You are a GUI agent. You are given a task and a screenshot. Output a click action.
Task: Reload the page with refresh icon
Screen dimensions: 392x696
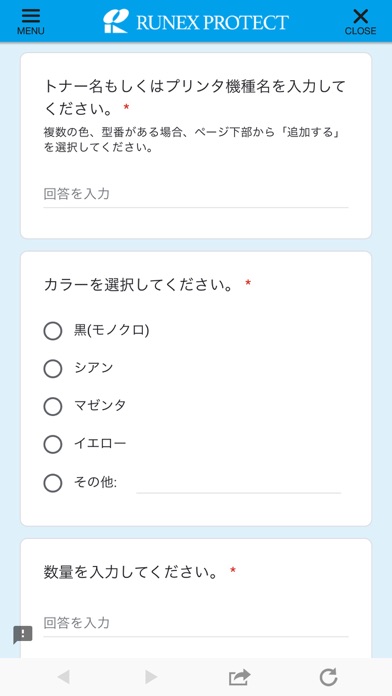329,677
